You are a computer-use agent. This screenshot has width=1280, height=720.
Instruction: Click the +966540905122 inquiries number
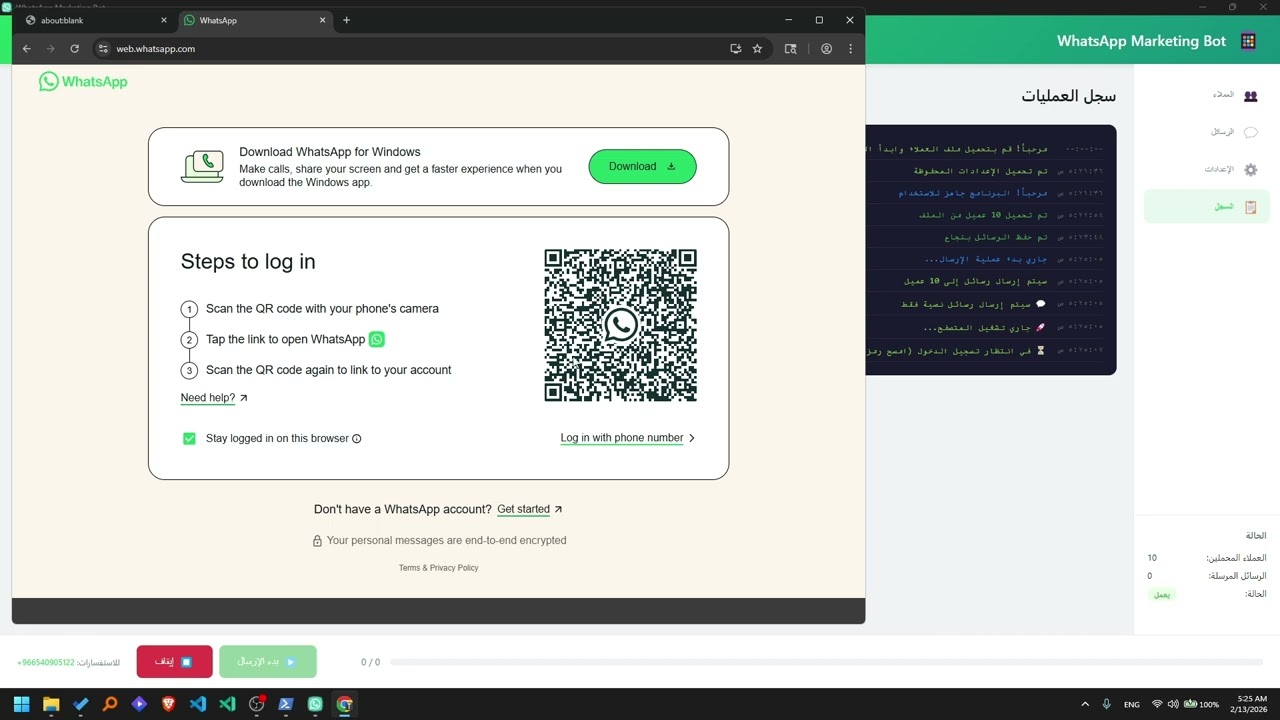click(46, 663)
